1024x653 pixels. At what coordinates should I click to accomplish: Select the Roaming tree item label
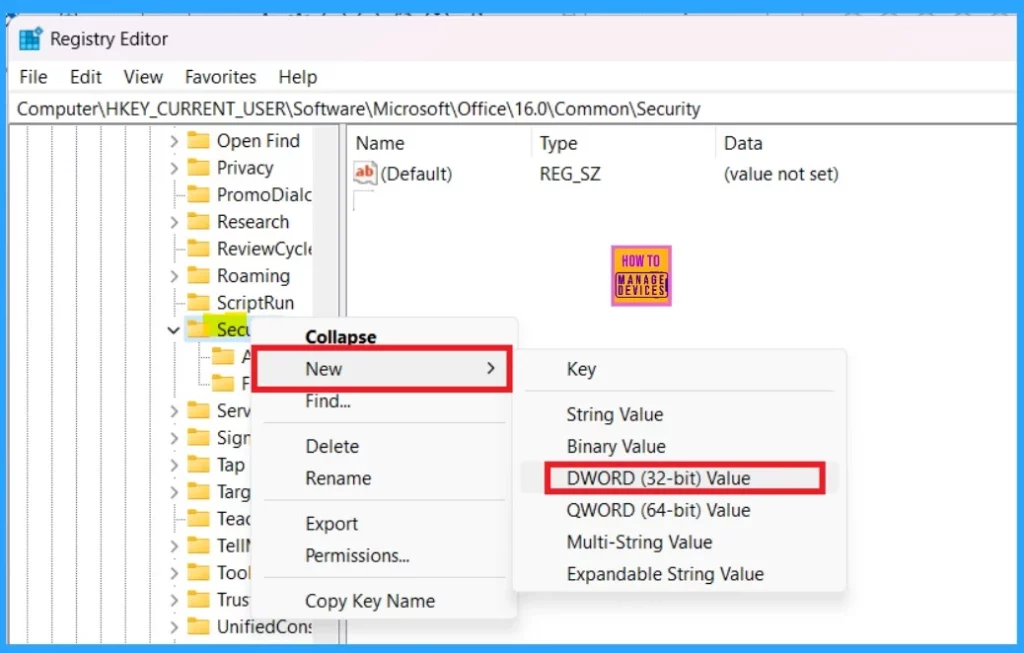(x=253, y=276)
